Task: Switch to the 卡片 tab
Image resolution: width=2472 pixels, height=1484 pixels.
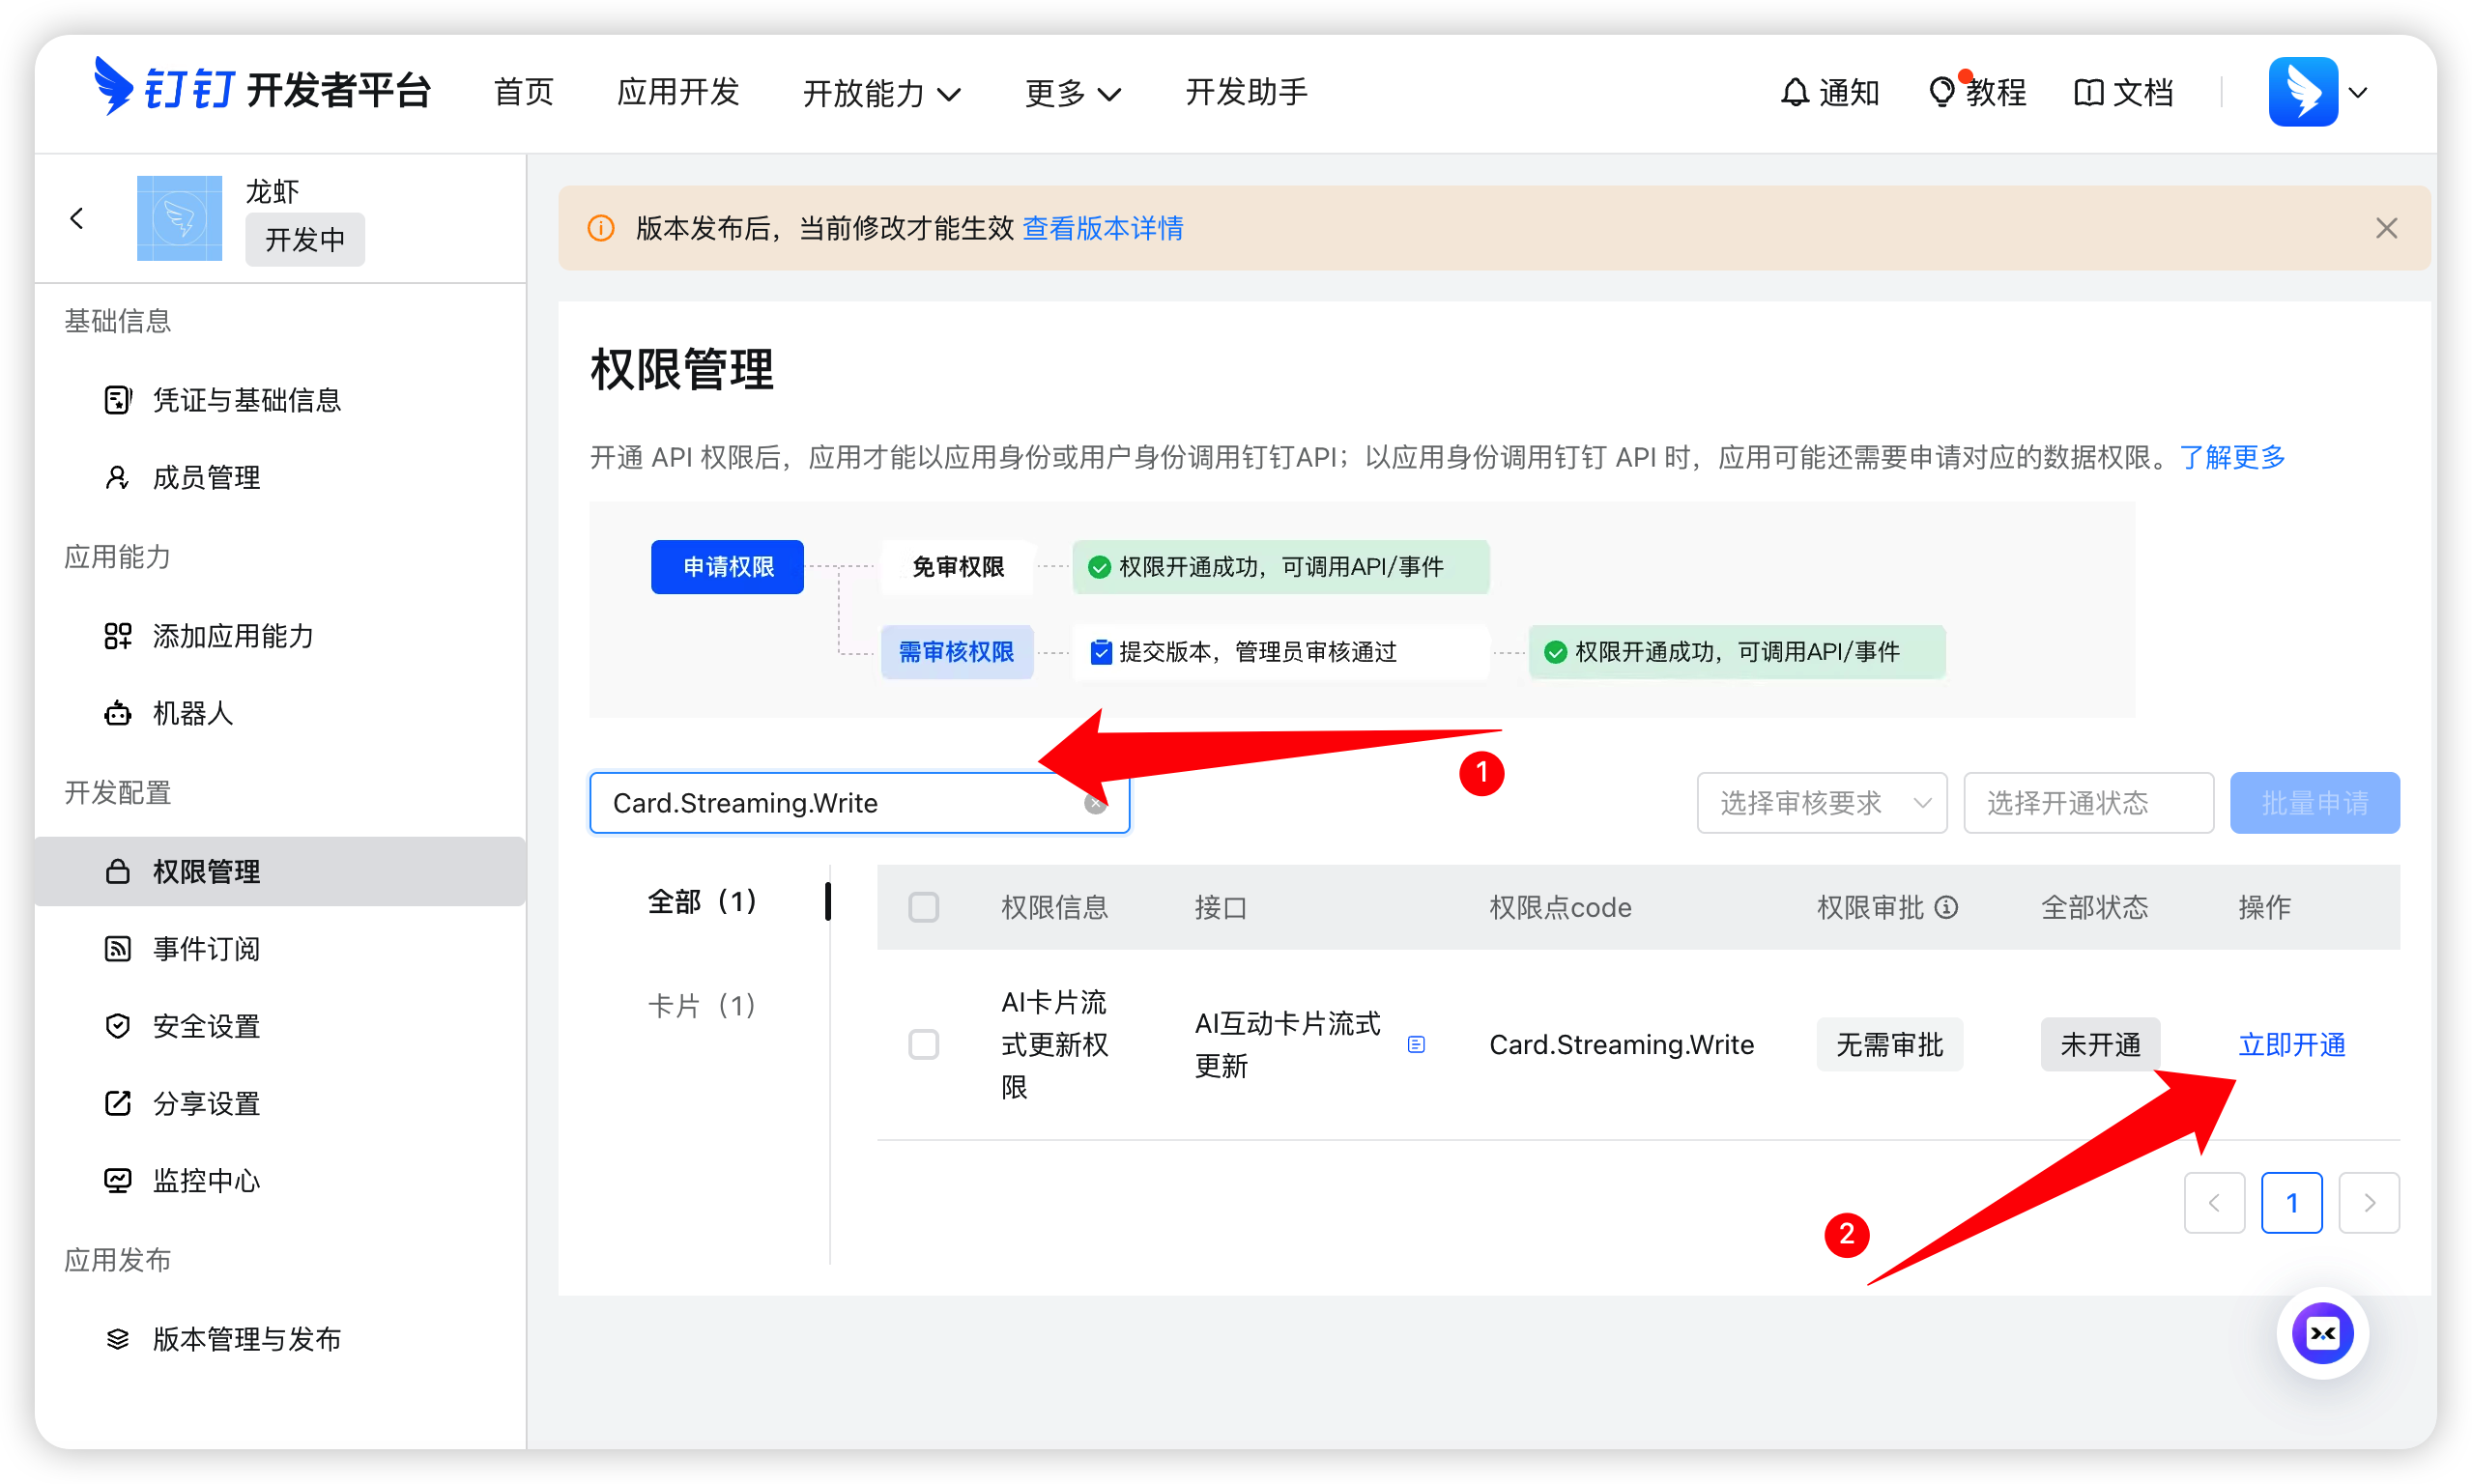Action: pyautogui.click(x=703, y=1005)
